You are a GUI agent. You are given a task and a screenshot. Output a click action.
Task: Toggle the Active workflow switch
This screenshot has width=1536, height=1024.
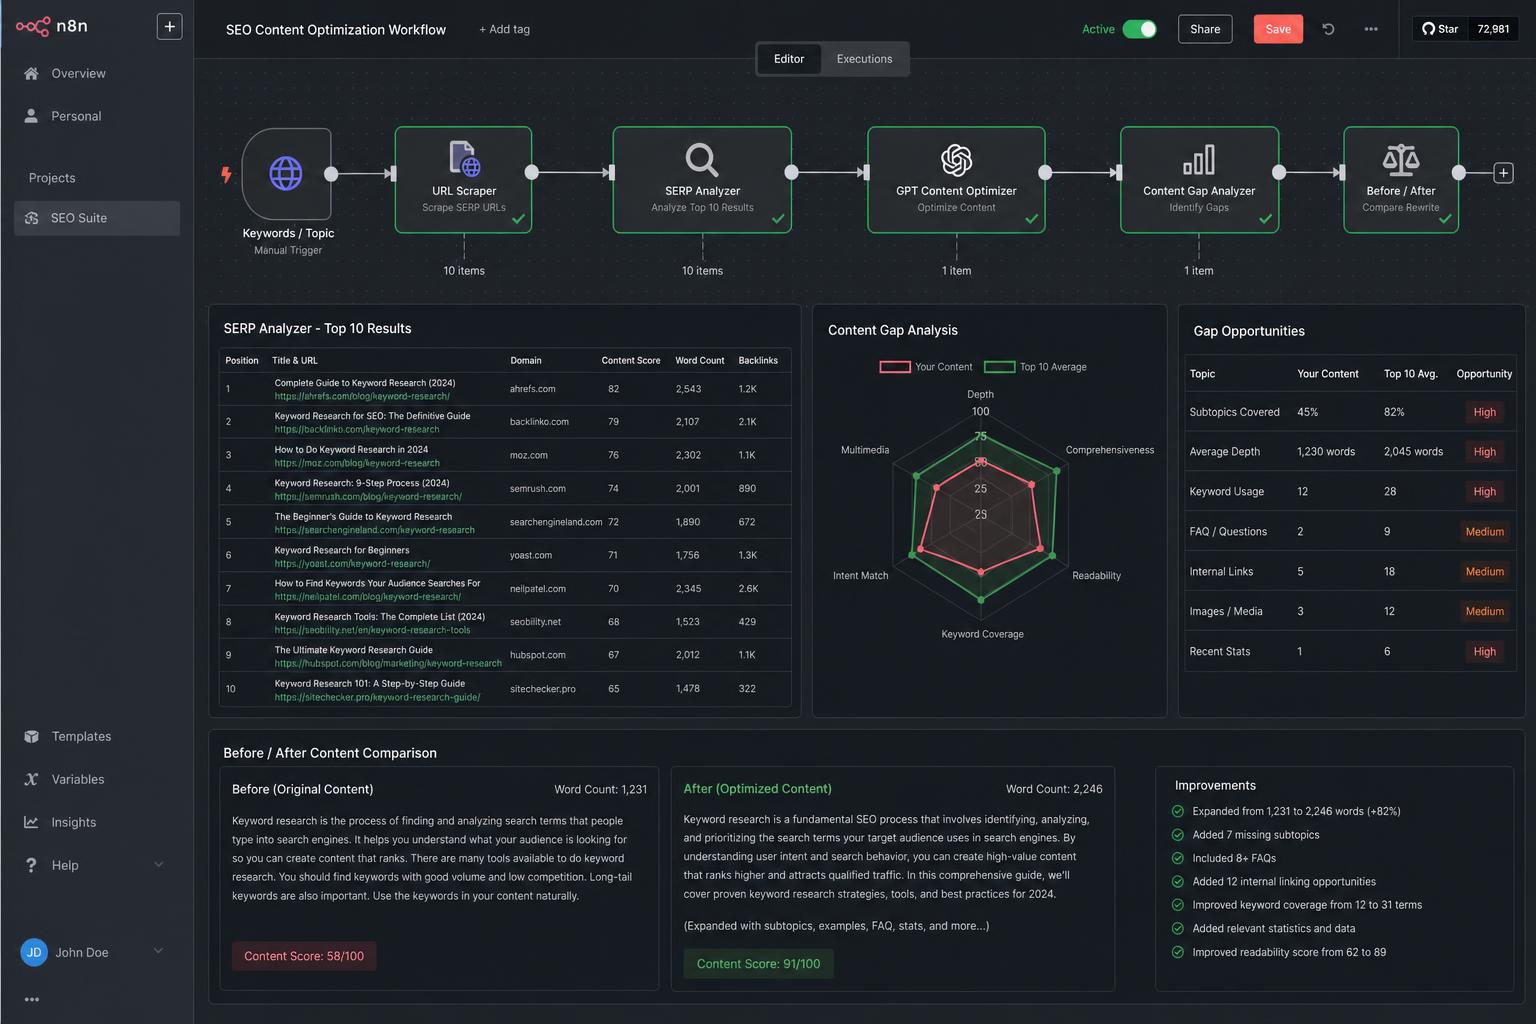[x=1139, y=29]
